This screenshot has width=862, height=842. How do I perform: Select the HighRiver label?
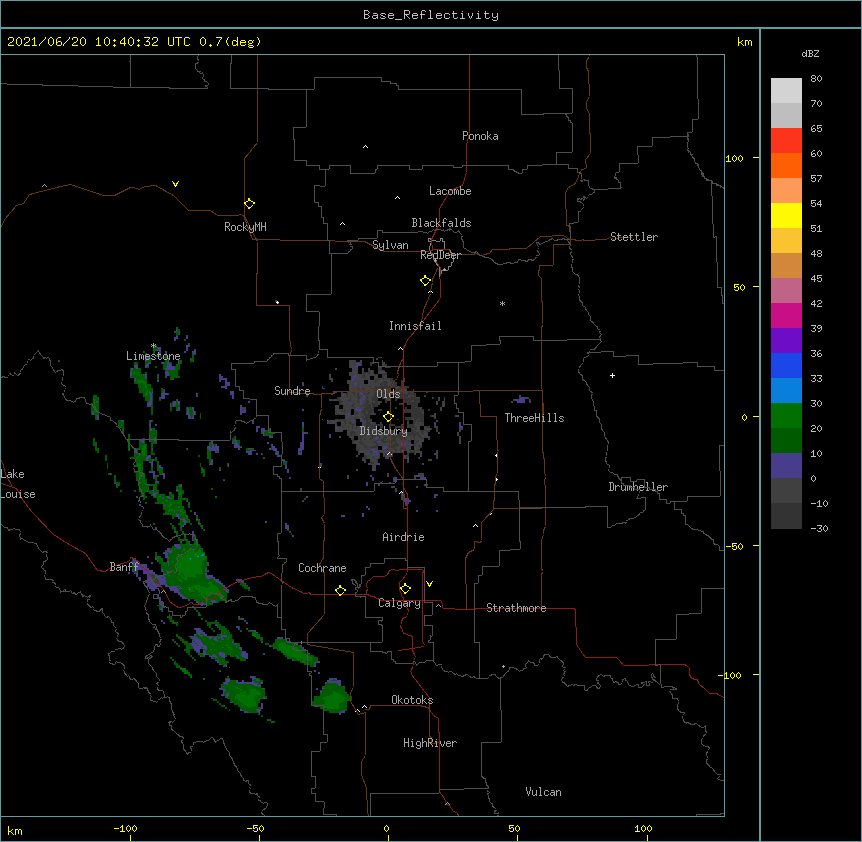point(430,743)
